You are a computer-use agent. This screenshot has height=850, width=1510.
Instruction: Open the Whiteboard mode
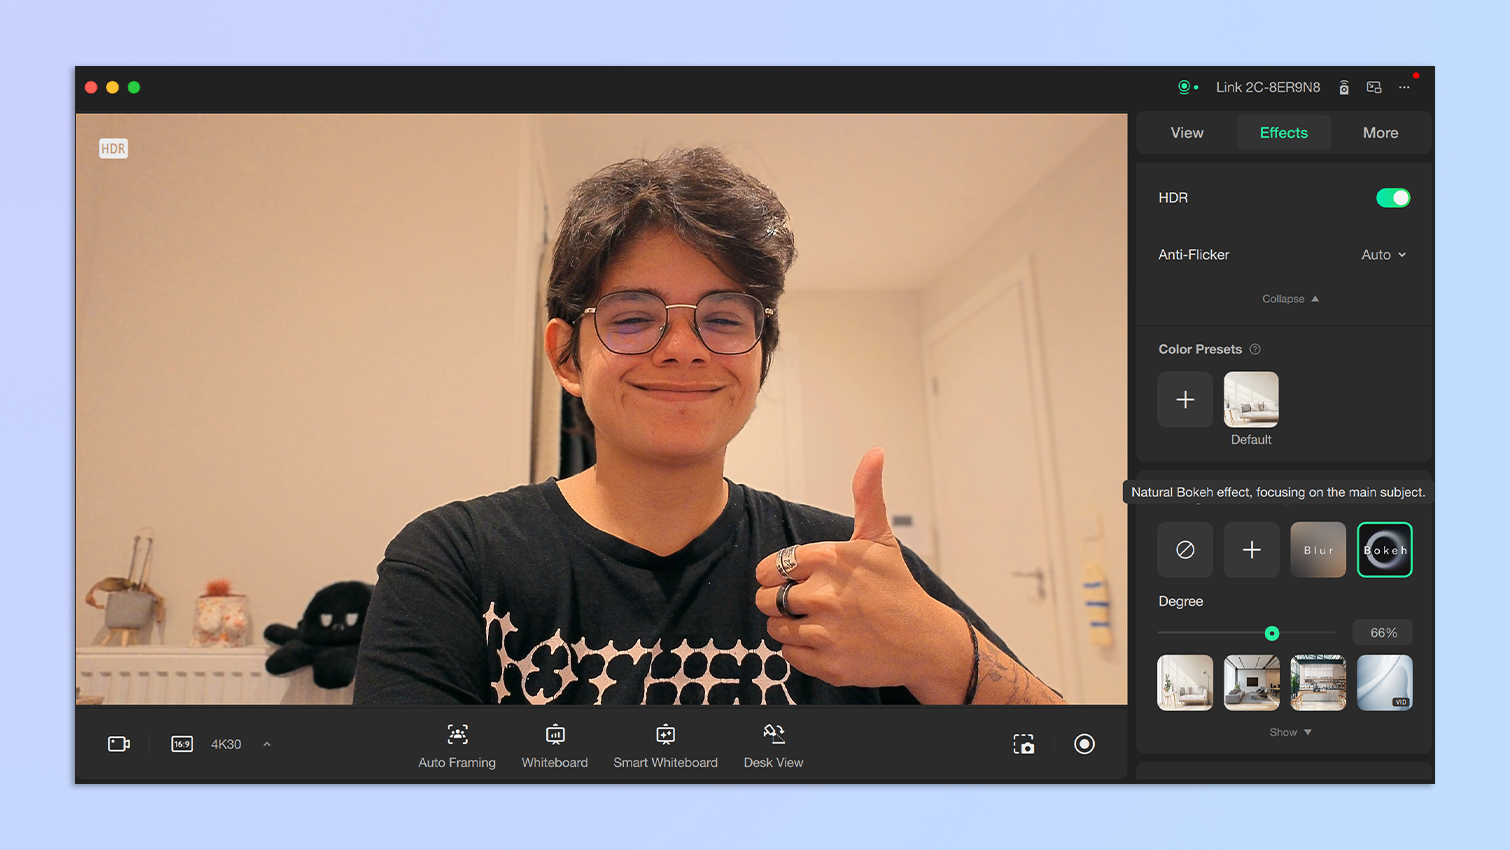point(555,735)
